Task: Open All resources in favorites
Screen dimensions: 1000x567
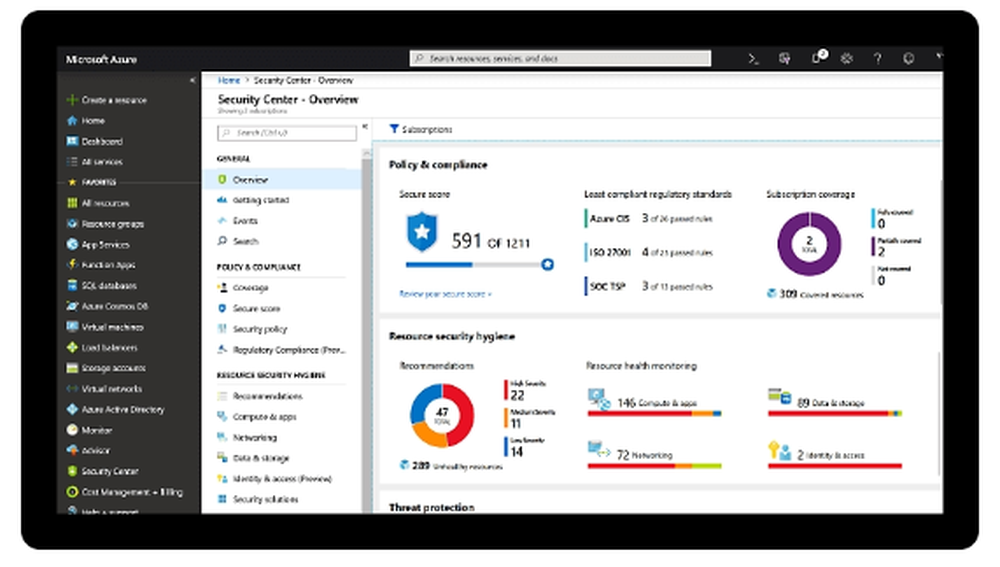Action: pyautogui.click(x=98, y=203)
